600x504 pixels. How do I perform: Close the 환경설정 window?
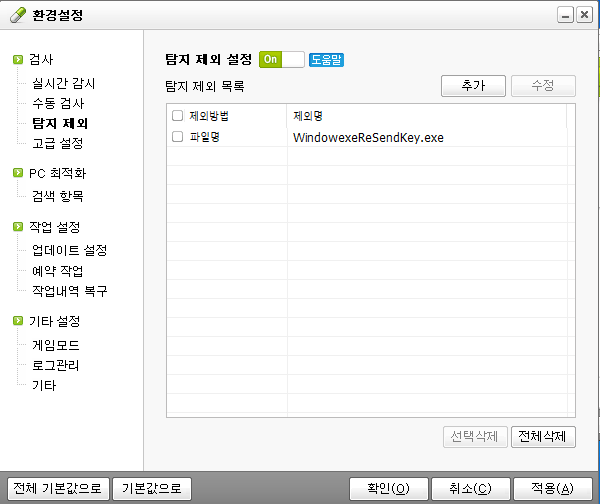pos(584,15)
